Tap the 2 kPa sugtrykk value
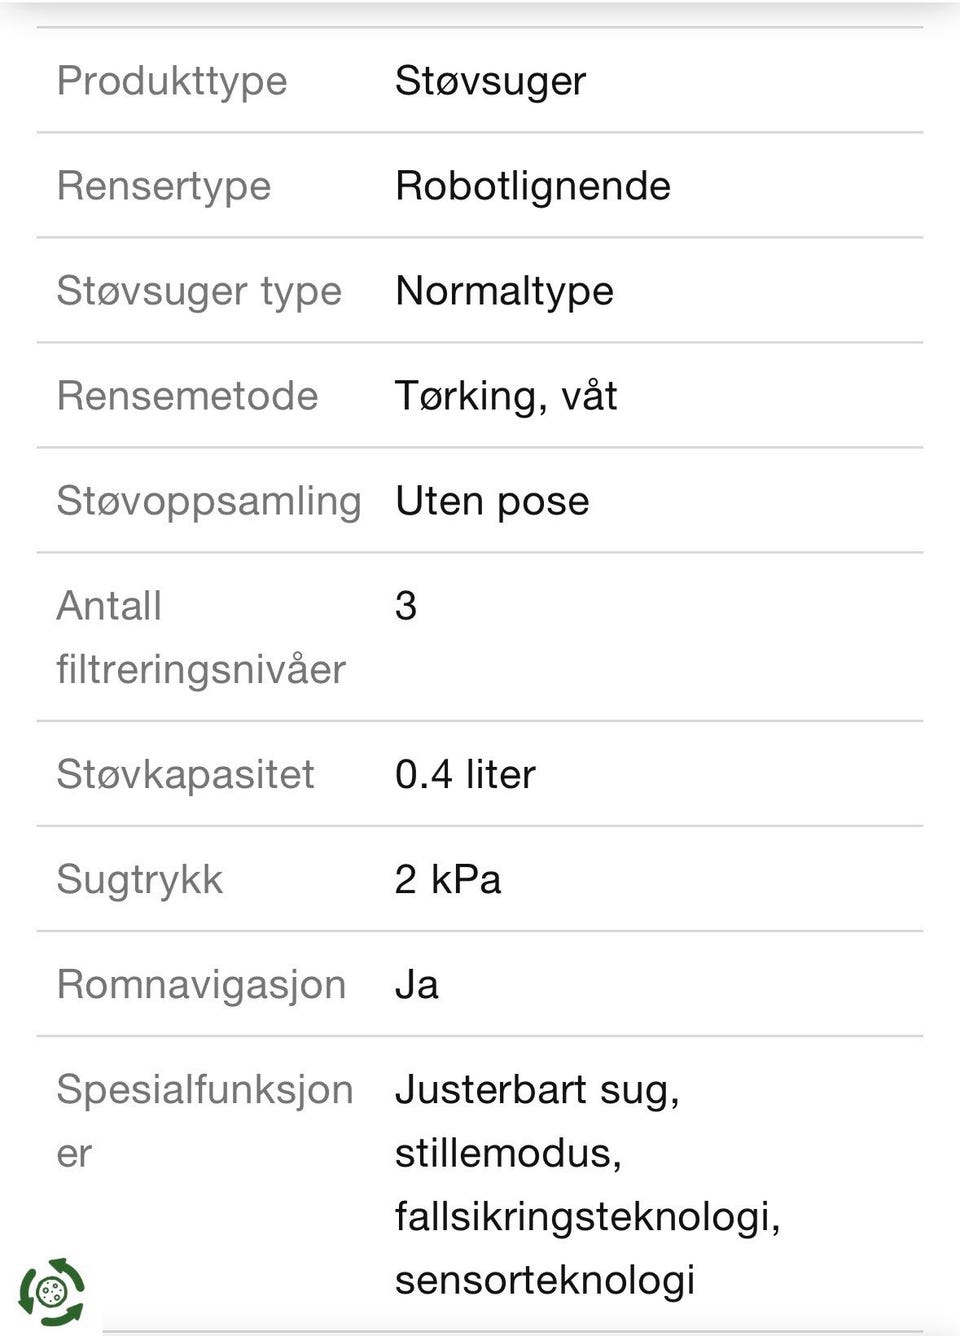 [x=447, y=880]
